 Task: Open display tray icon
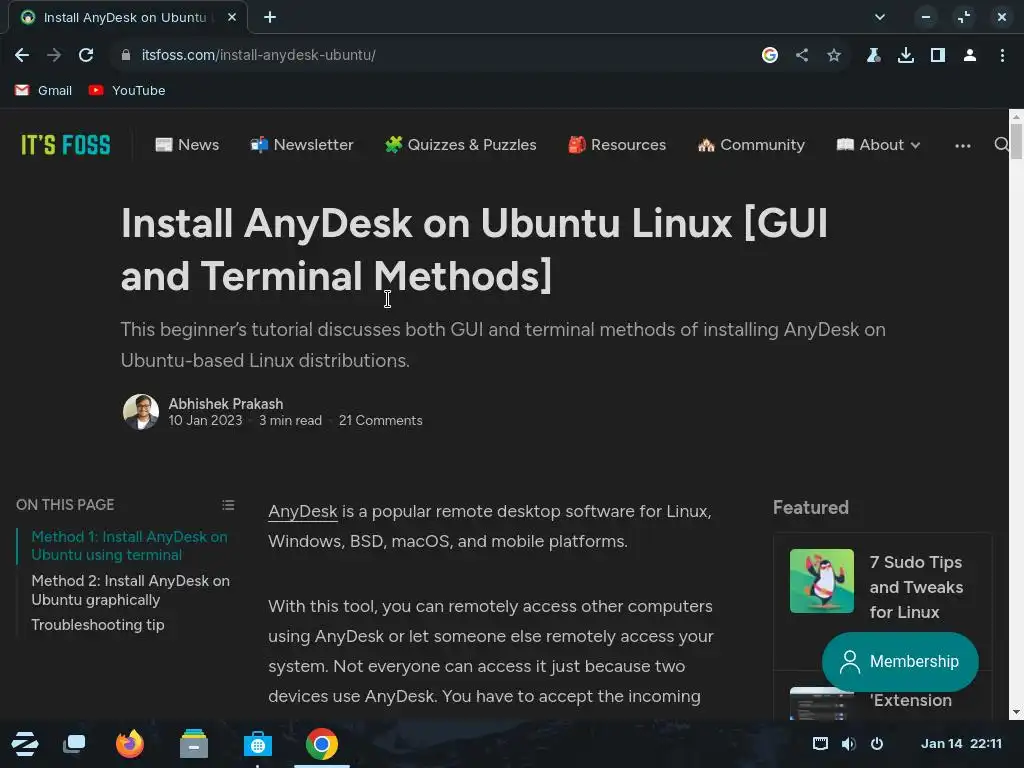(x=820, y=744)
